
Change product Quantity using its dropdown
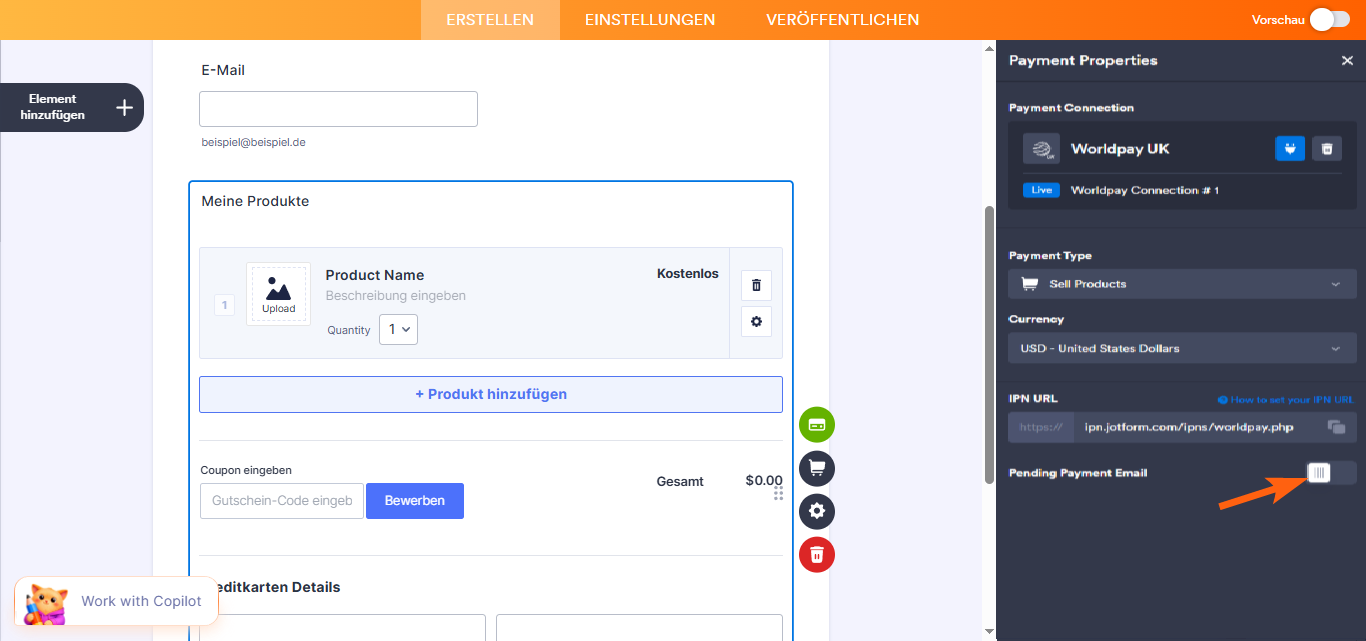(x=397, y=329)
